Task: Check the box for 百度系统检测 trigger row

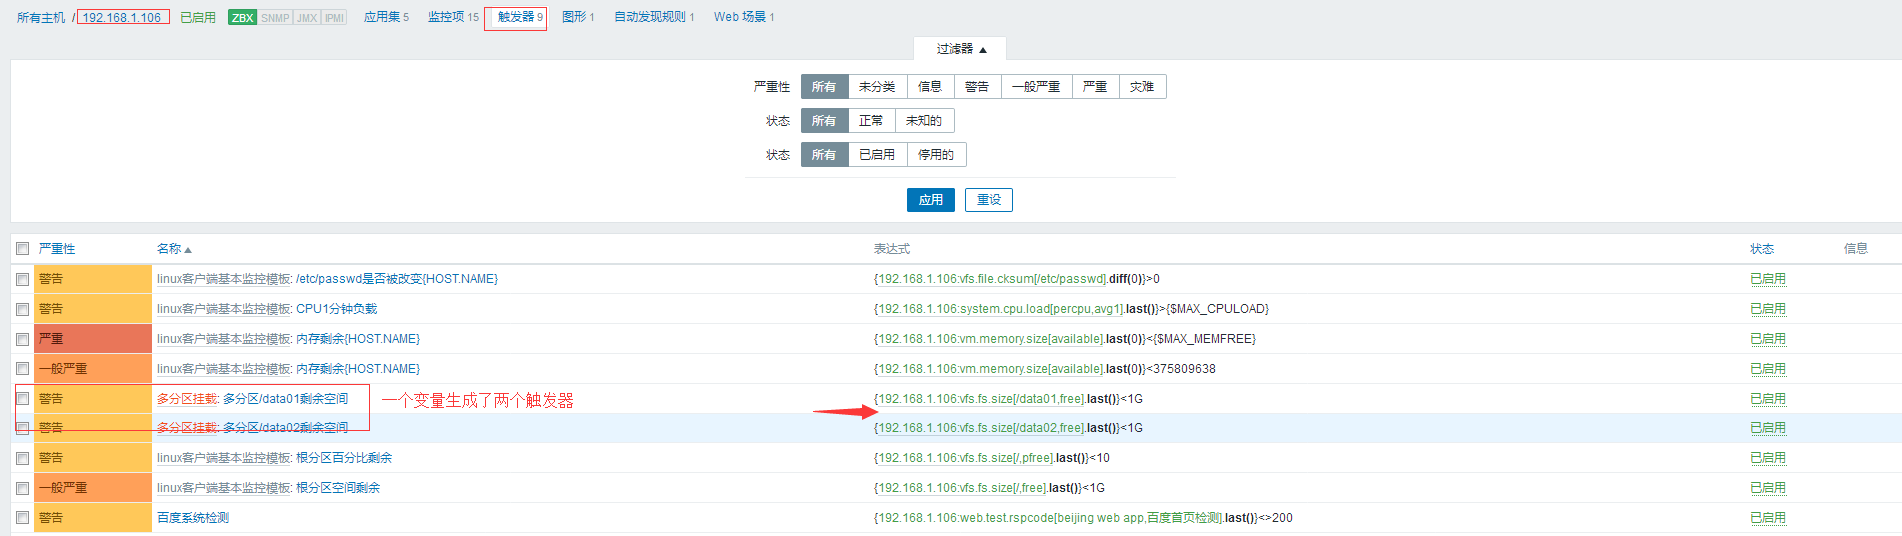Action: coord(22,518)
